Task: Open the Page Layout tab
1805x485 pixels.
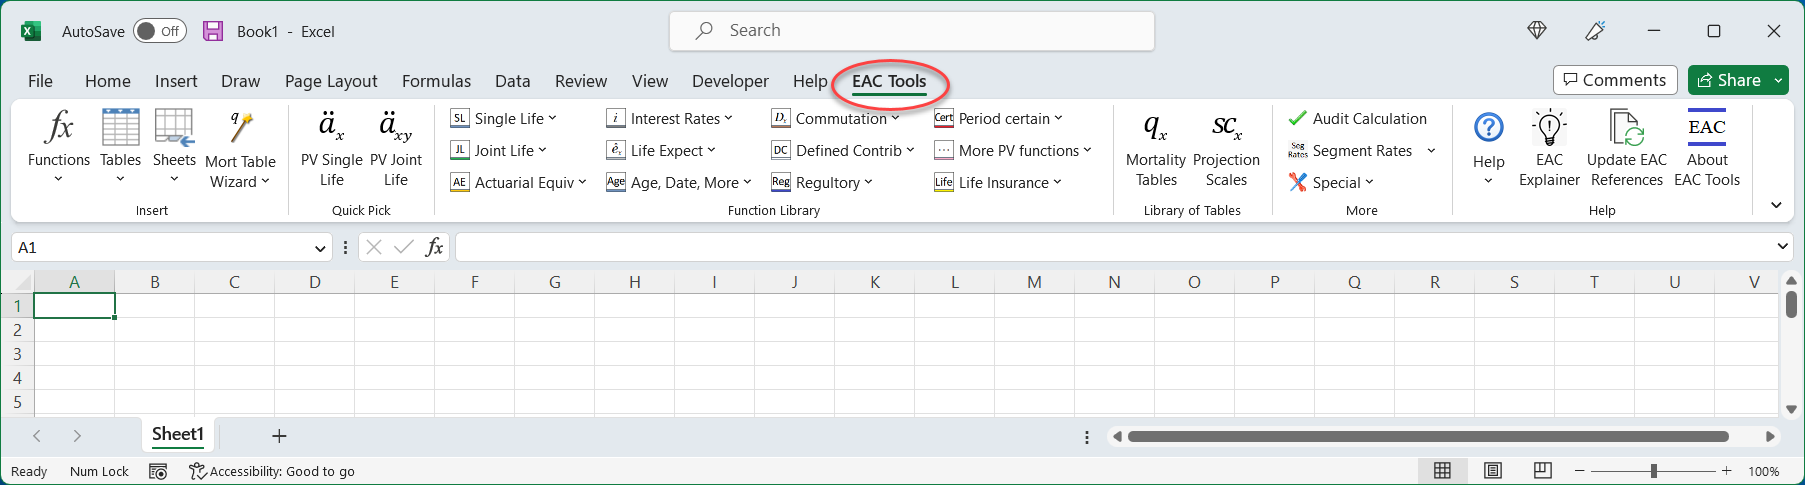Action: tap(331, 81)
